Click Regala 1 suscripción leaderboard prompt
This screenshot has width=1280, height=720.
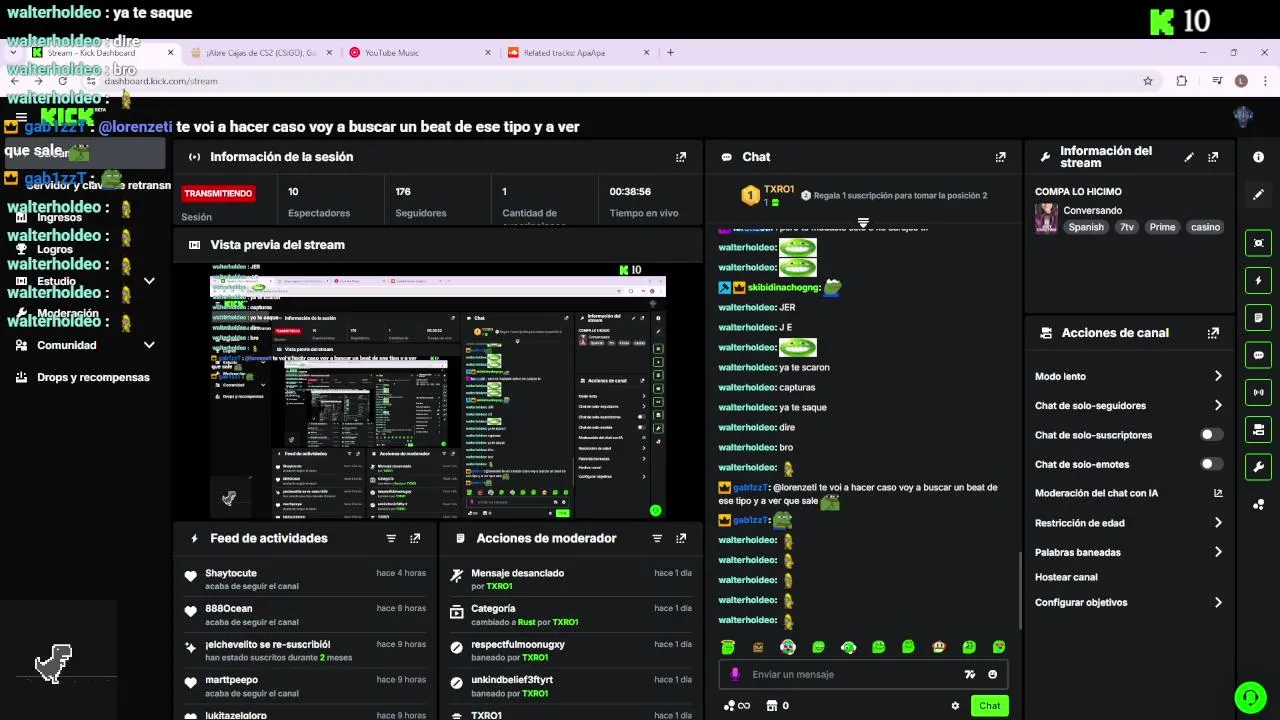click(894, 196)
